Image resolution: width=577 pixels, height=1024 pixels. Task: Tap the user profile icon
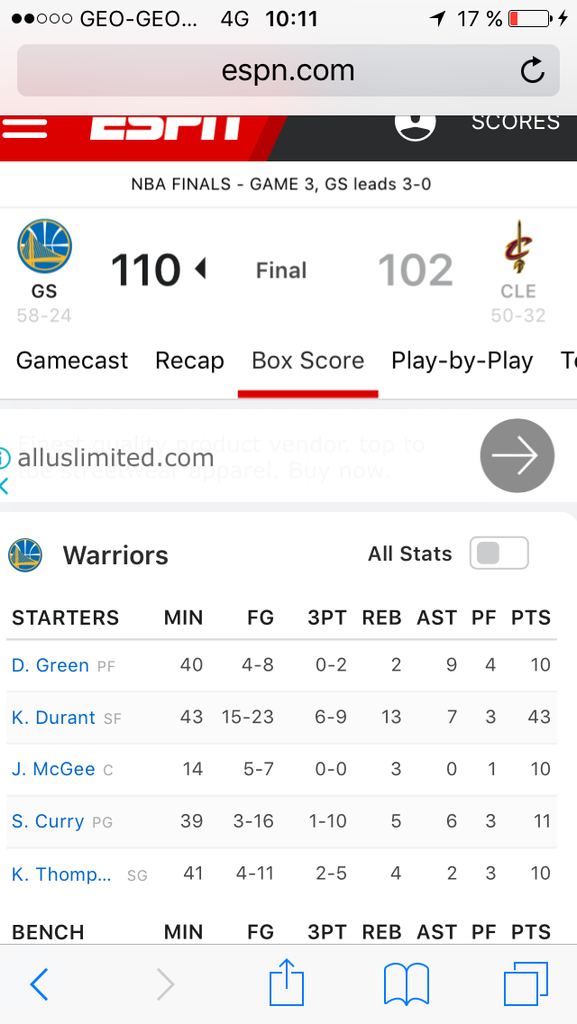415,125
